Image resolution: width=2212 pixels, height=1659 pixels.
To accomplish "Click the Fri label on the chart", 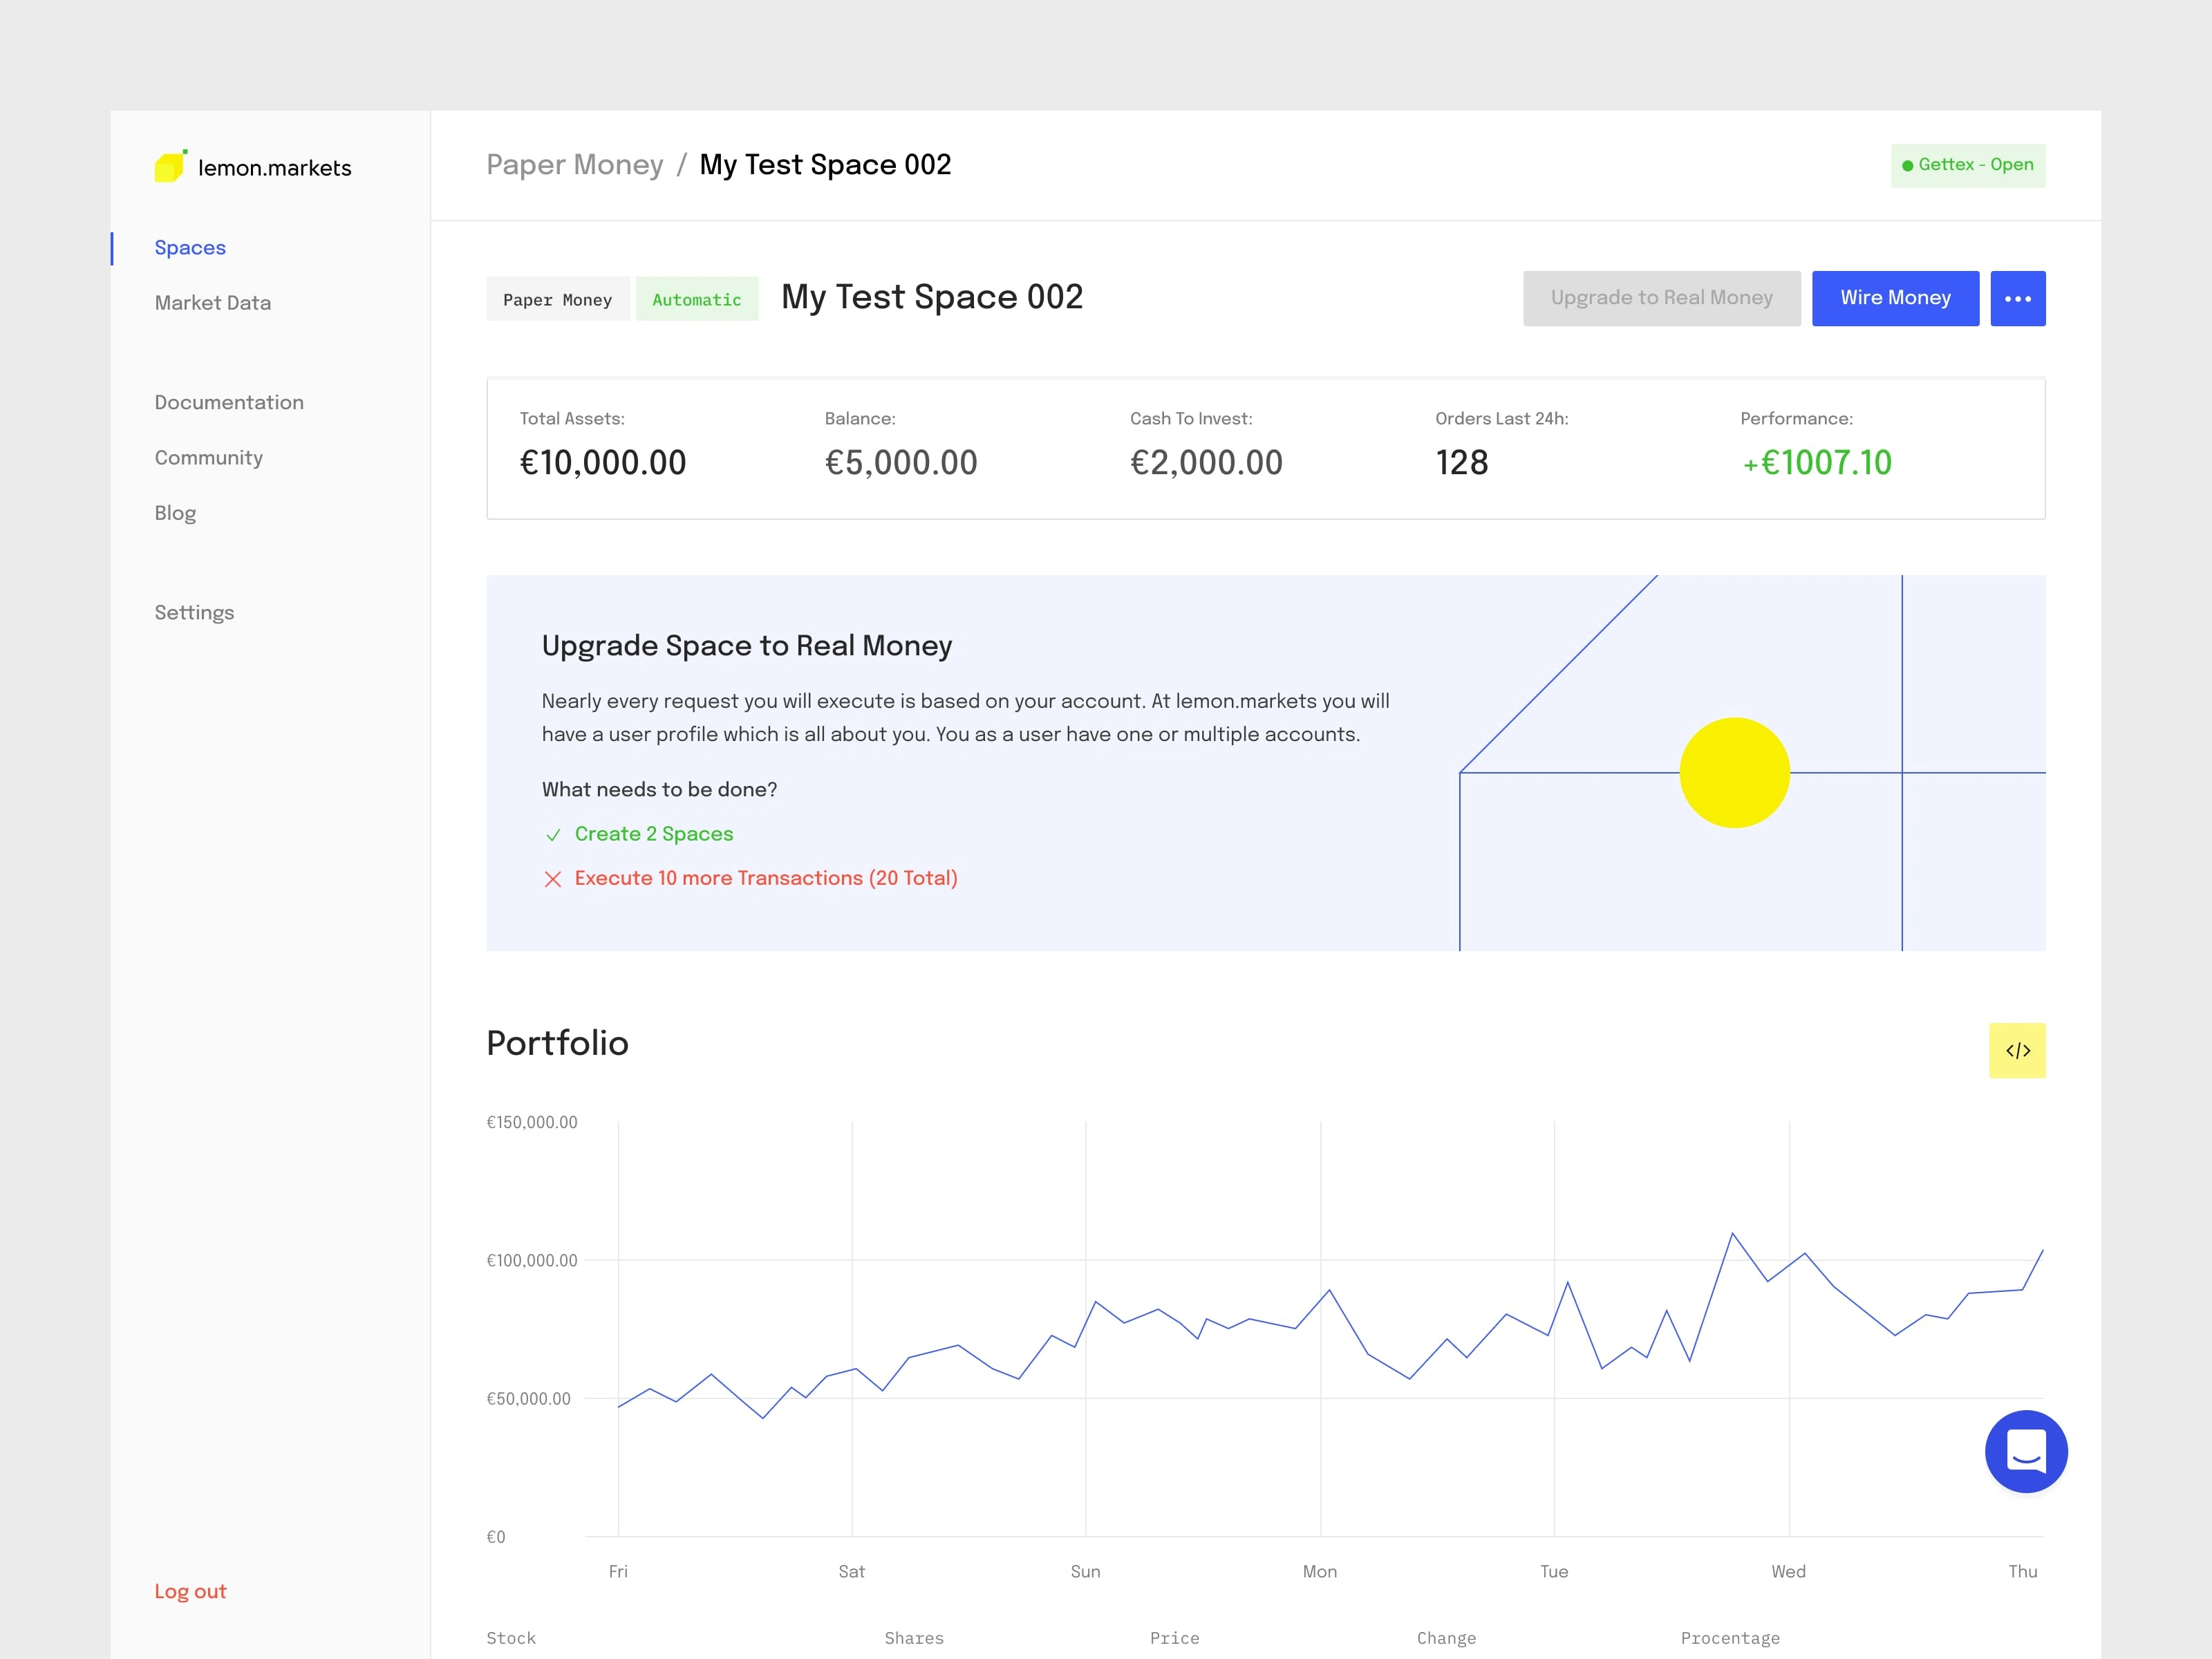I will pos(618,1571).
